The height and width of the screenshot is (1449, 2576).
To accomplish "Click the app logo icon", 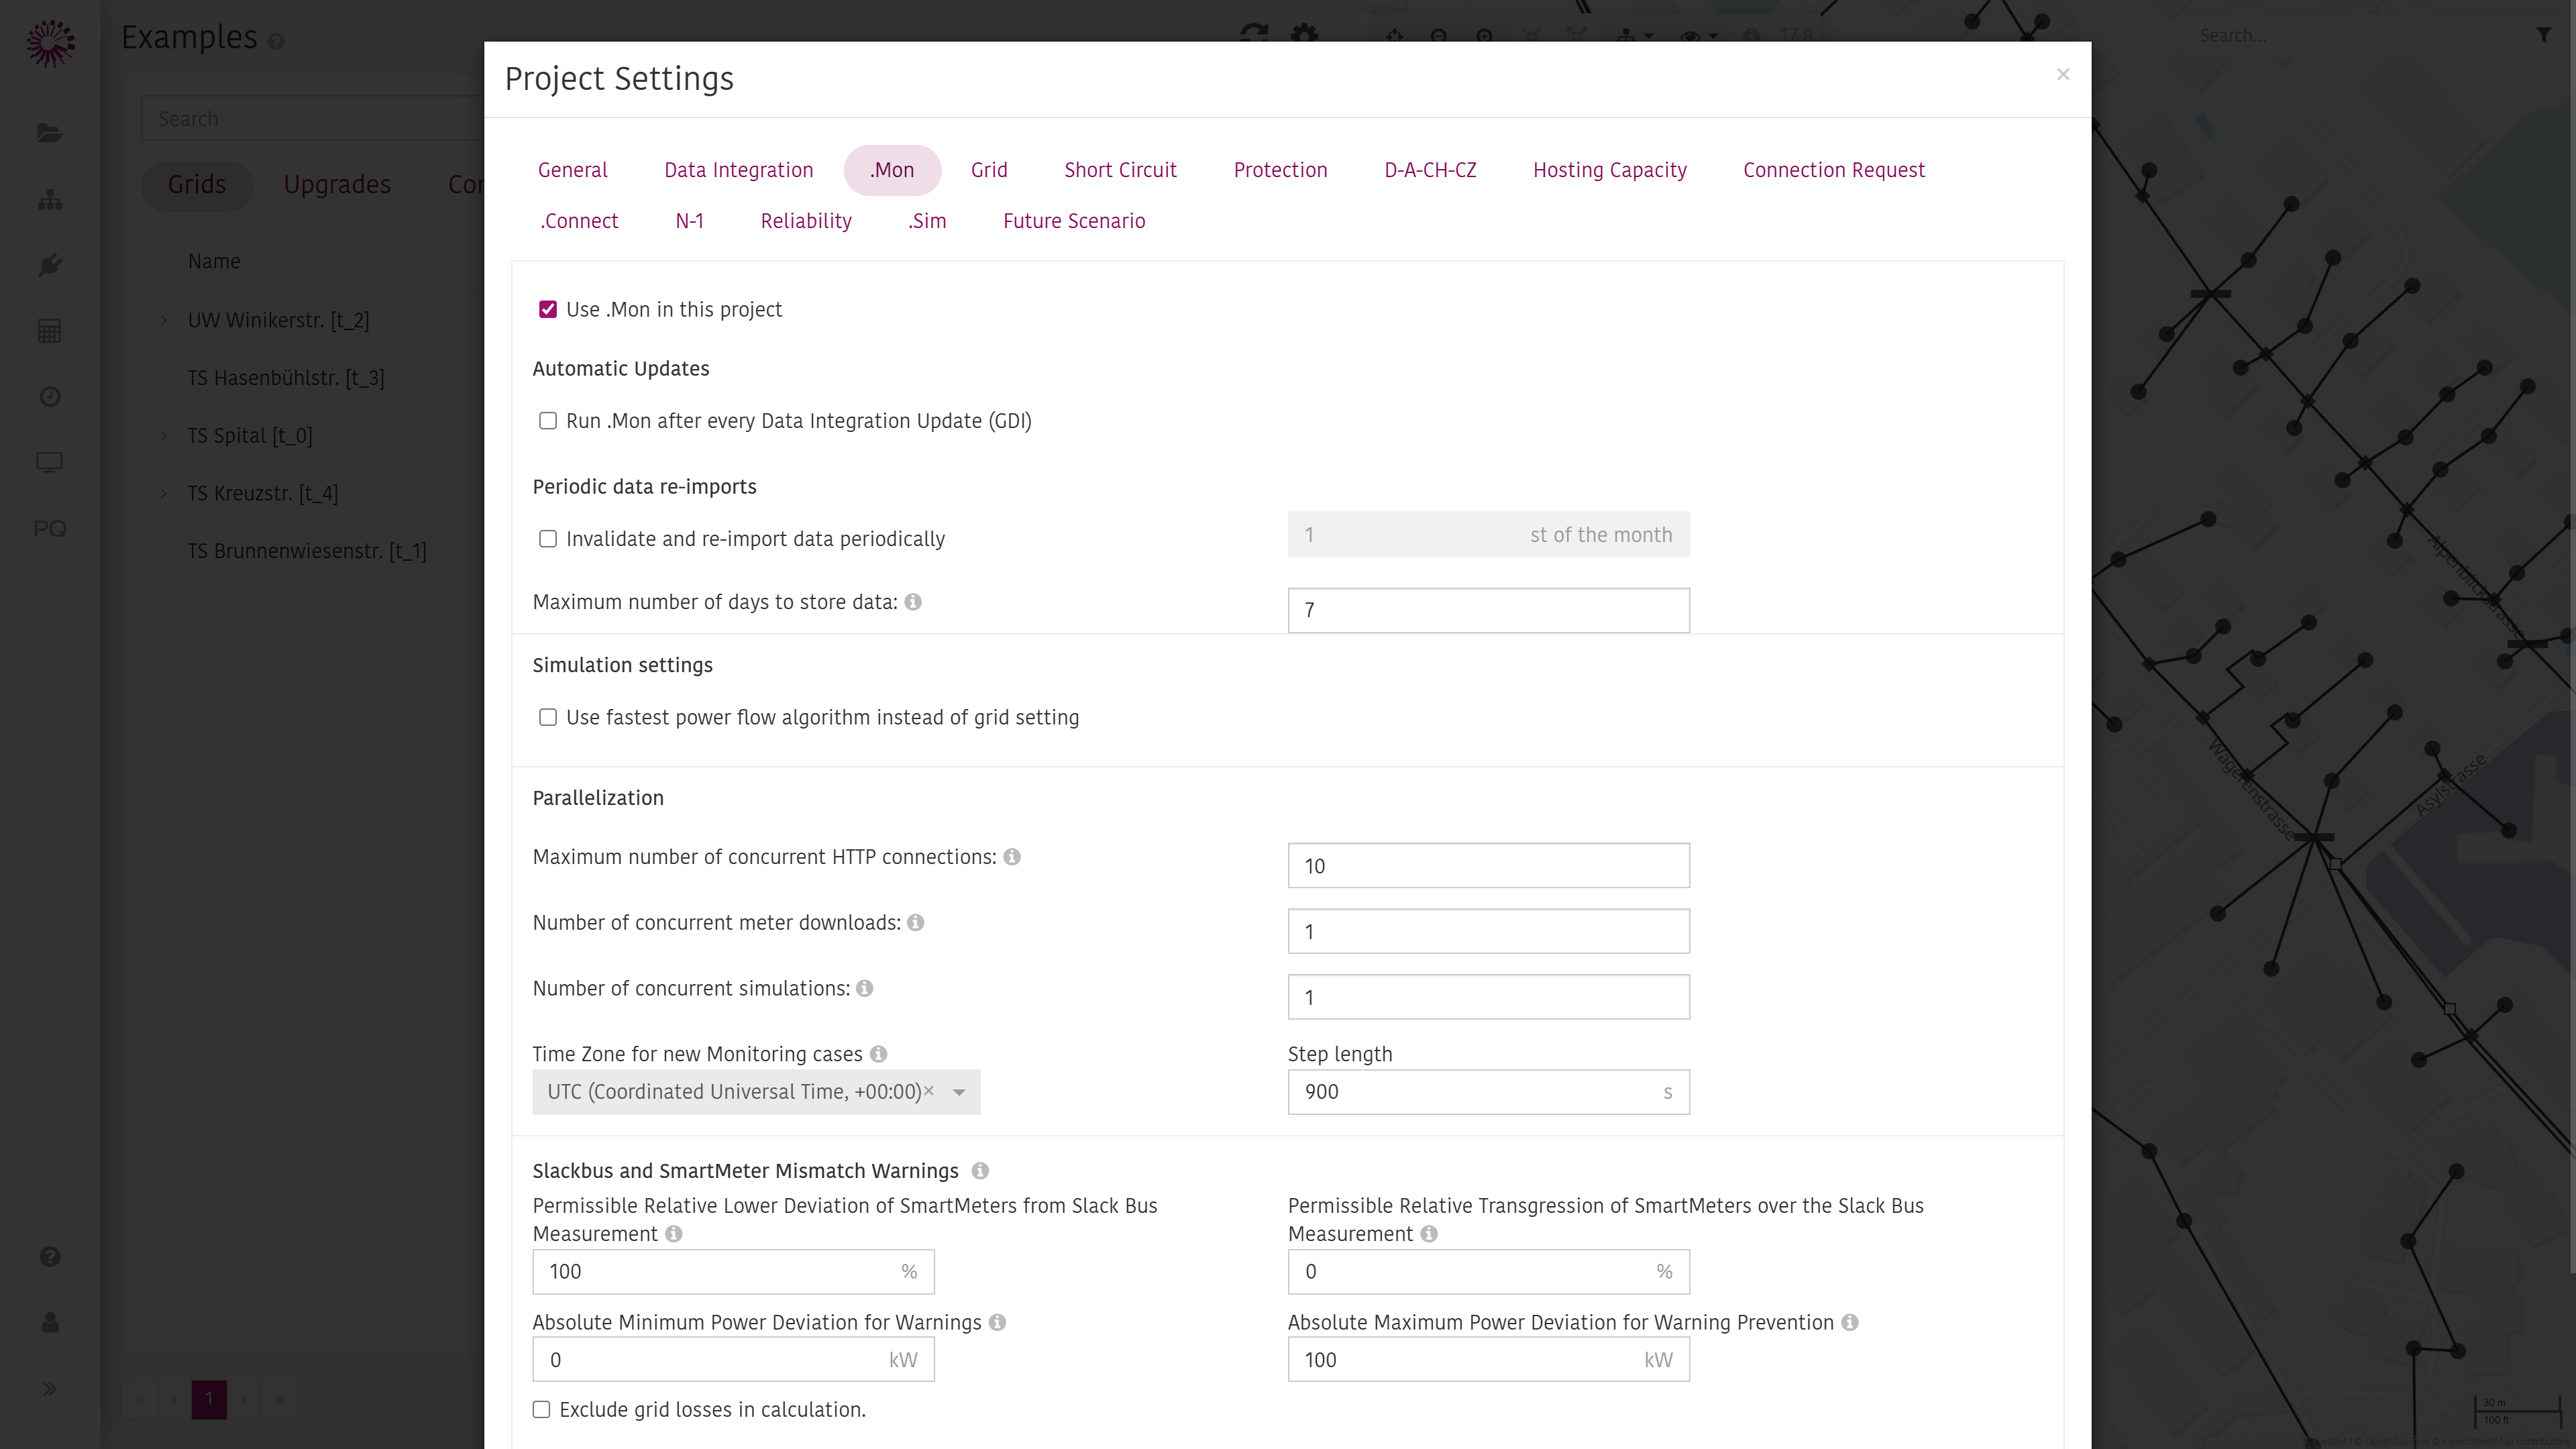I will point(50,43).
